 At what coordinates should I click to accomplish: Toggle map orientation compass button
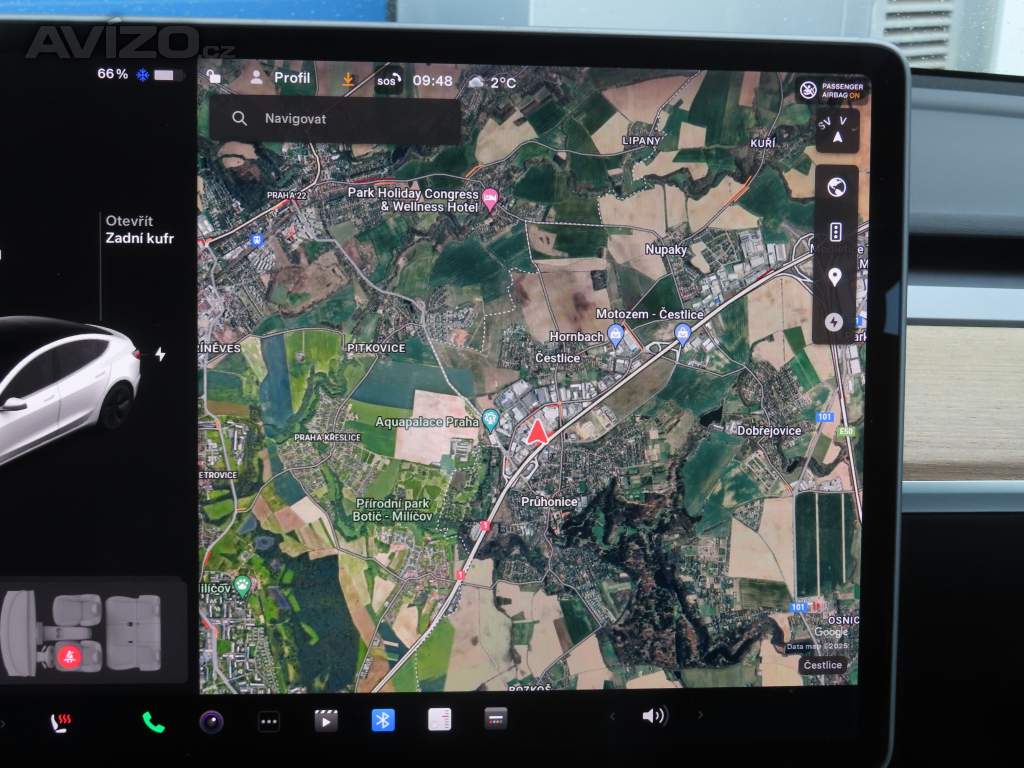click(x=837, y=131)
